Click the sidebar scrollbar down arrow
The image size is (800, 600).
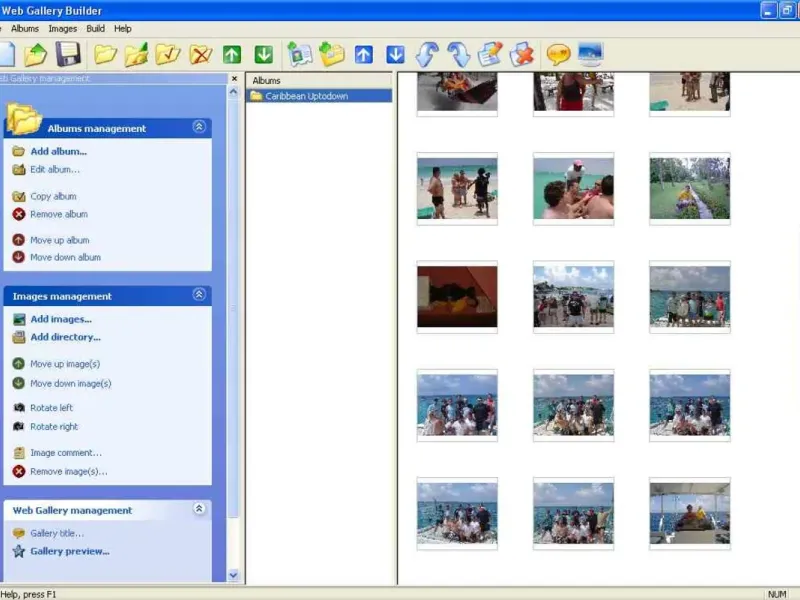234,575
